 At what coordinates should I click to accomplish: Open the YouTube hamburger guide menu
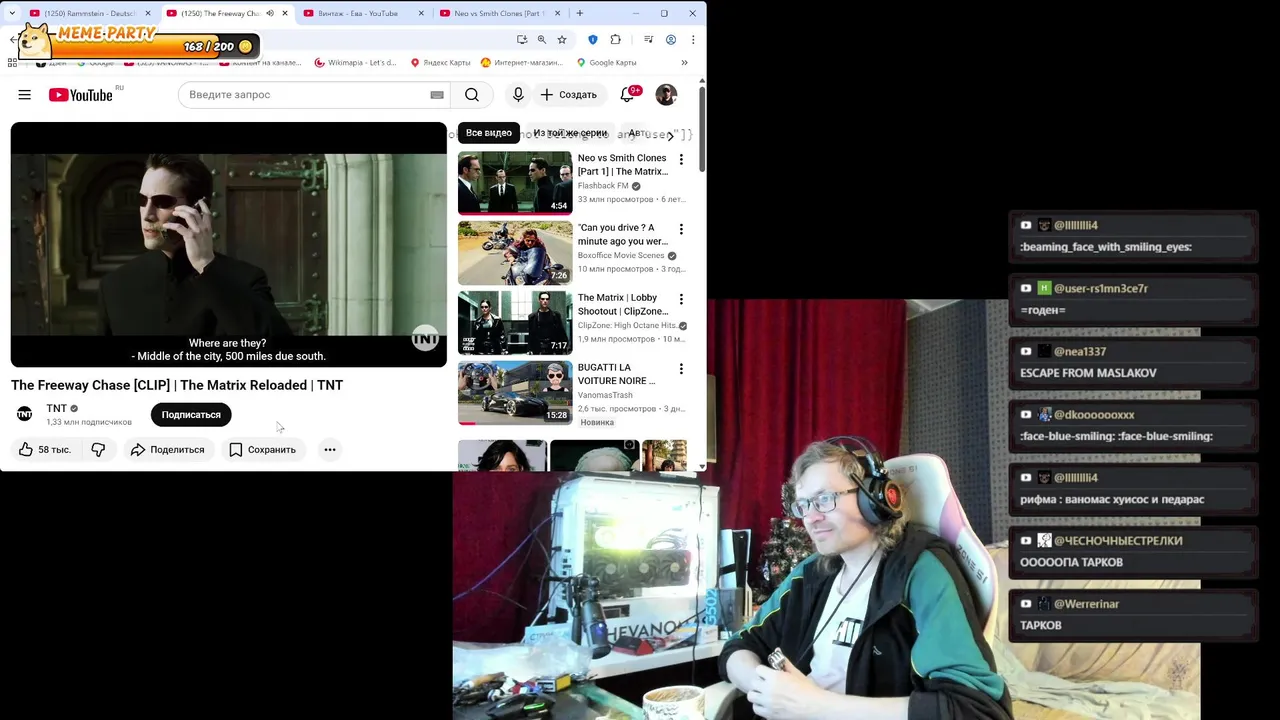point(24,95)
